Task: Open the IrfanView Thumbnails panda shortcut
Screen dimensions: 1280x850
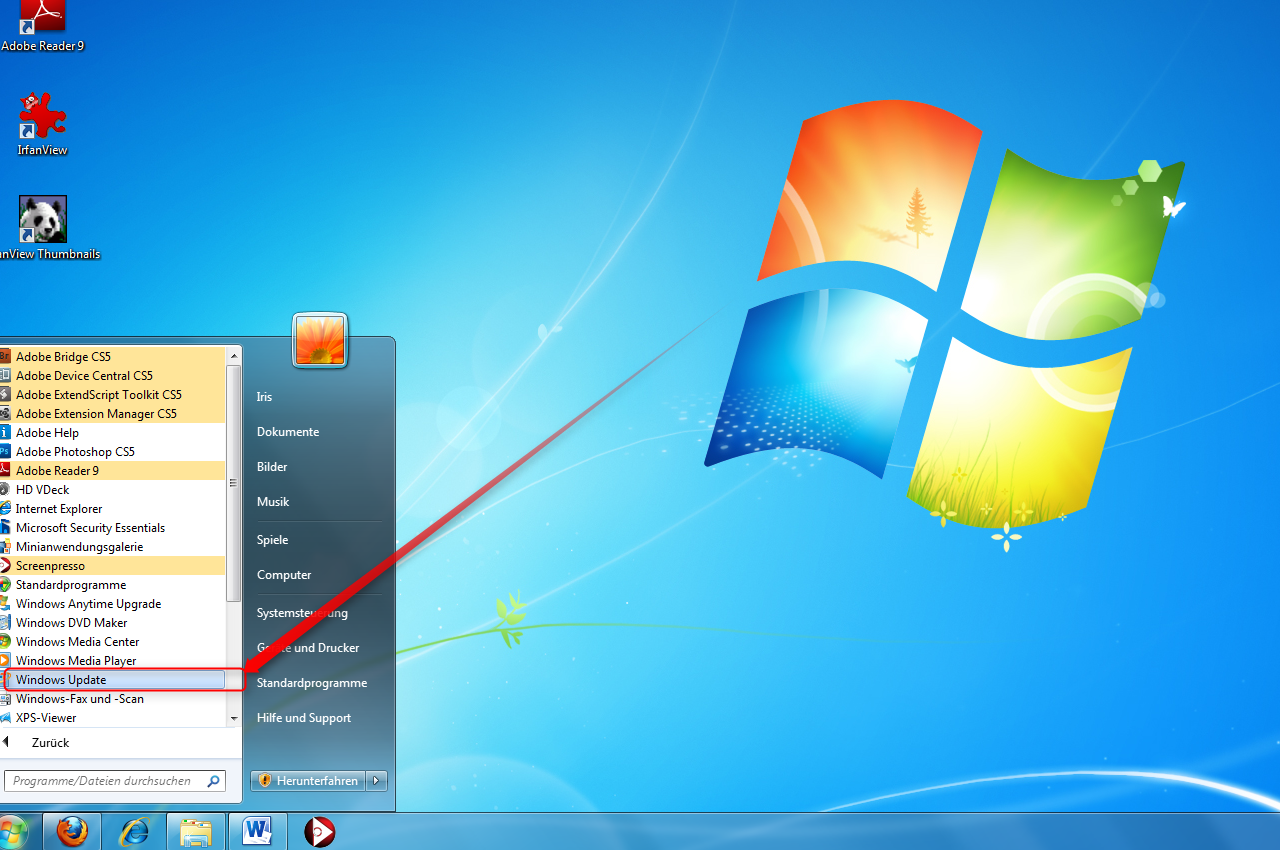Action: pos(44,227)
